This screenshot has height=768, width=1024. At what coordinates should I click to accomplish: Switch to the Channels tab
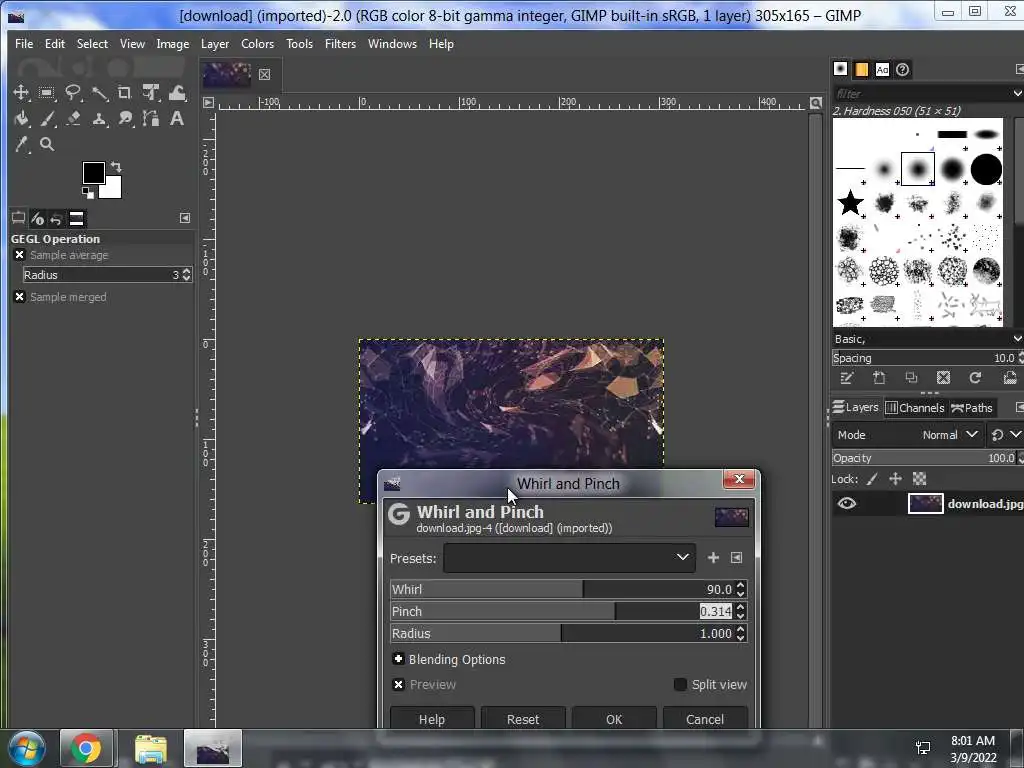915,408
